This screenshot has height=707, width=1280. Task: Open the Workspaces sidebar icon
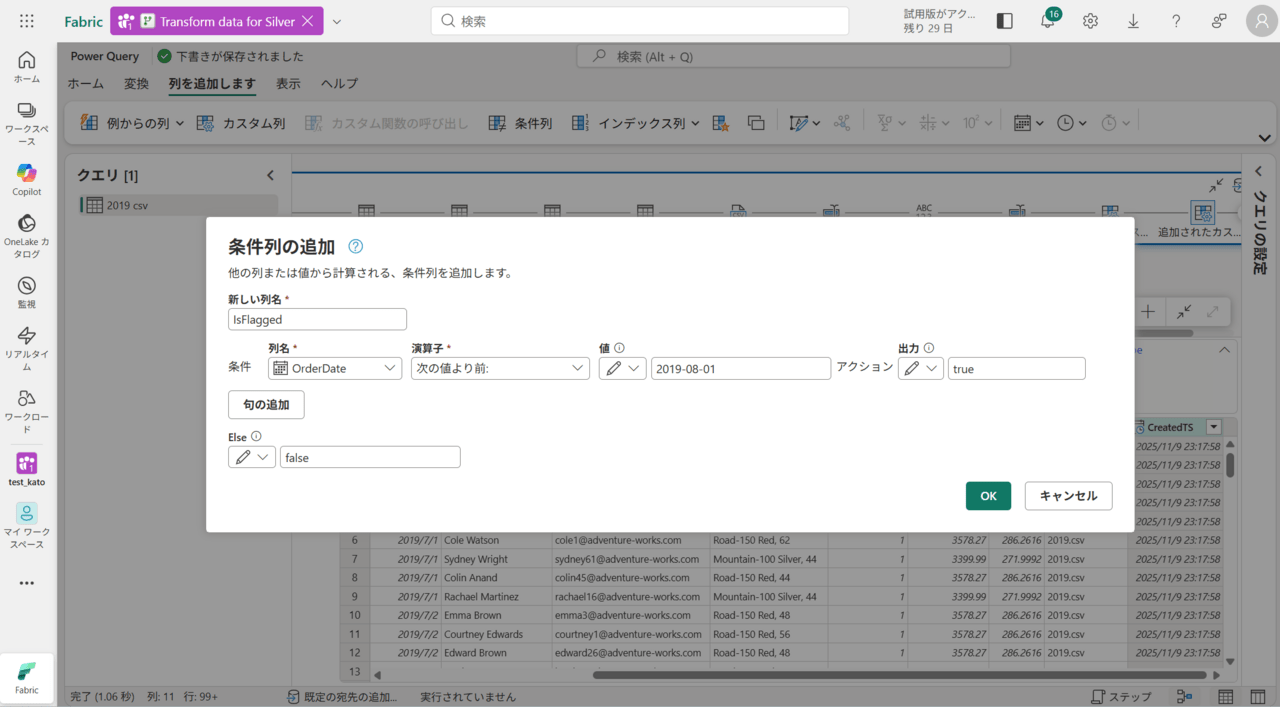[27, 111]
